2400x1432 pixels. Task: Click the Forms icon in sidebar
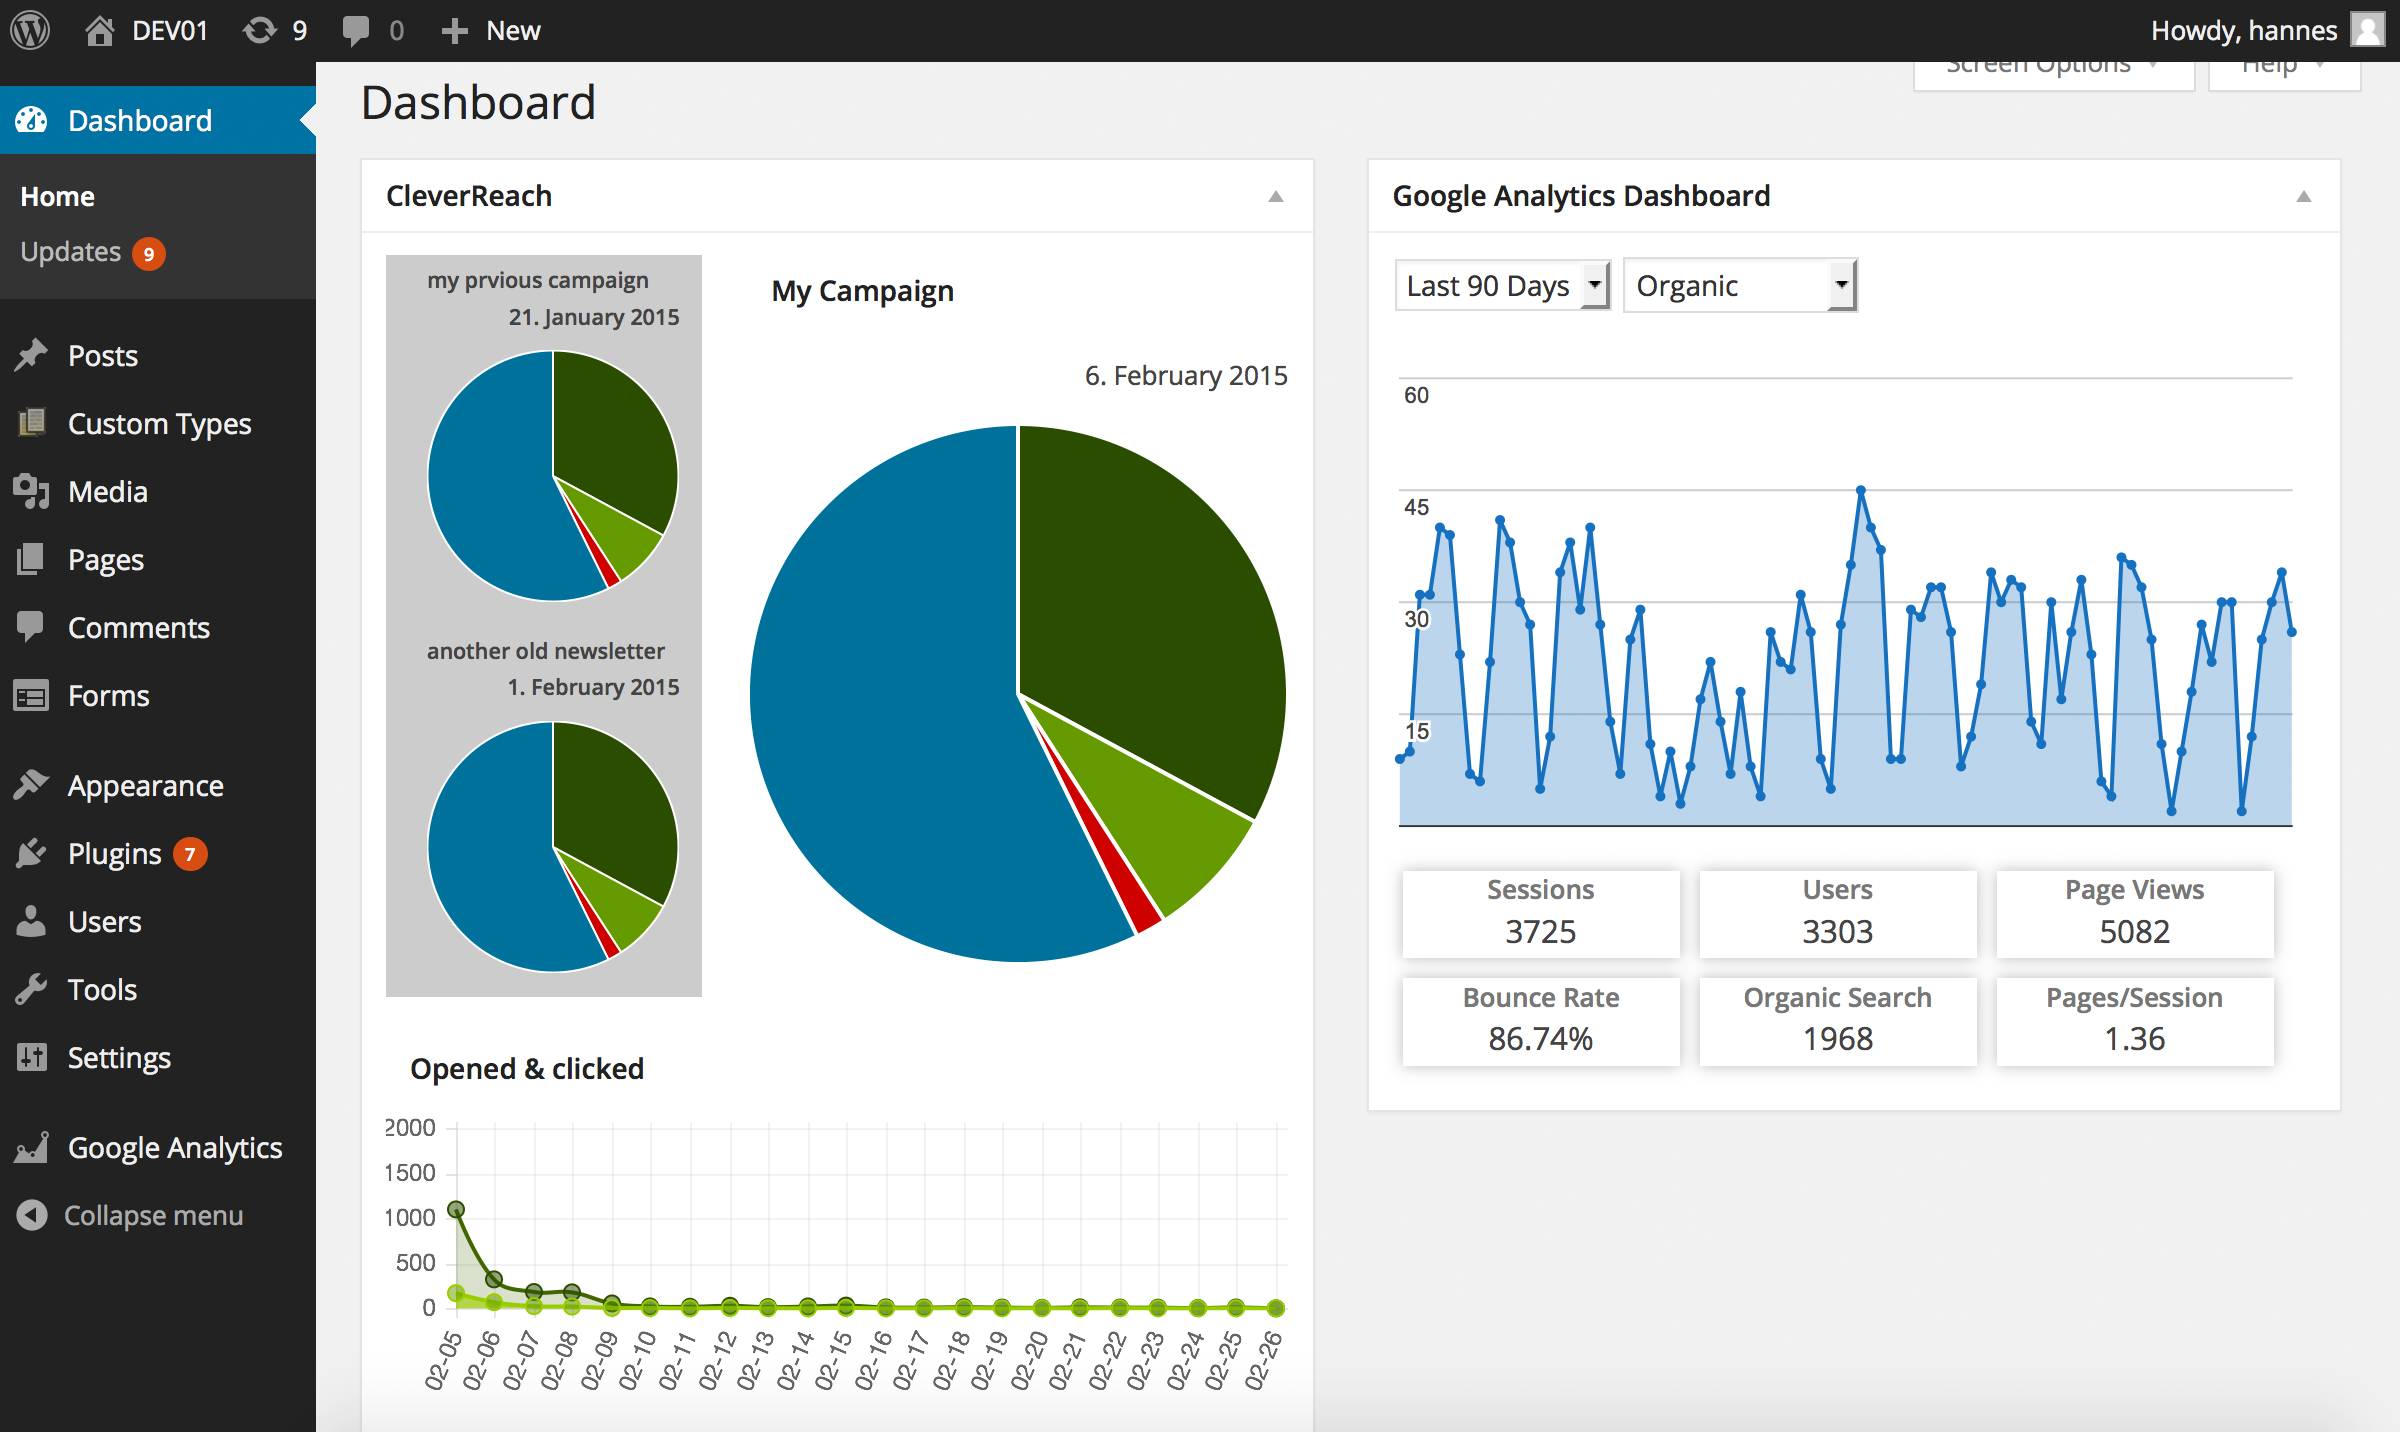point(31,695)
